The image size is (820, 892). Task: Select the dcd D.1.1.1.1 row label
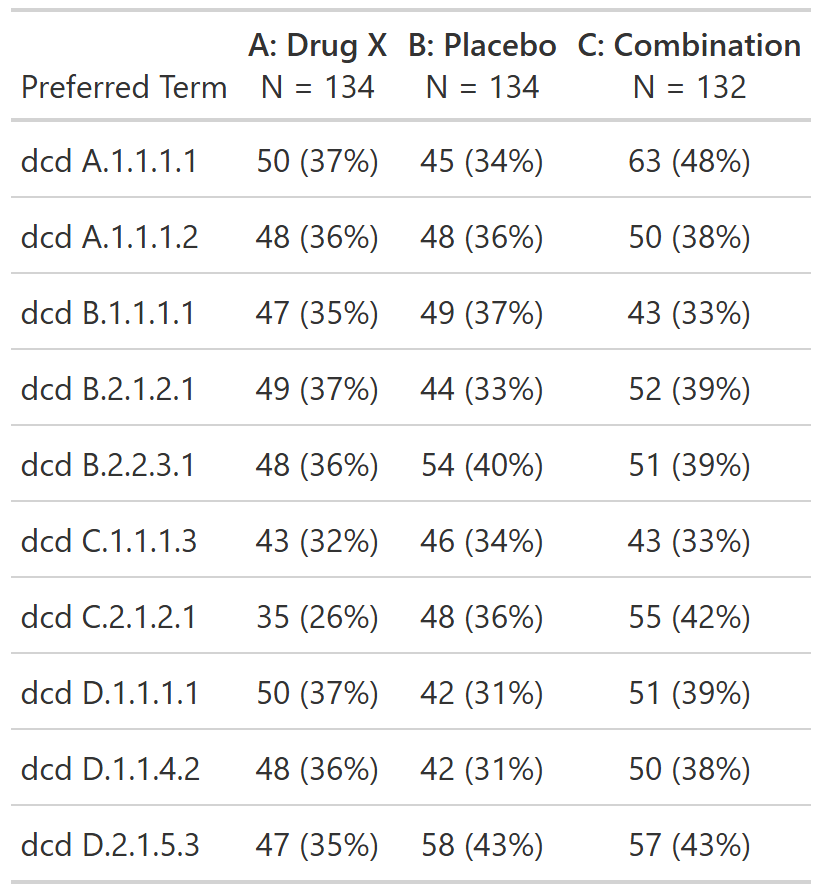point(110,693)
